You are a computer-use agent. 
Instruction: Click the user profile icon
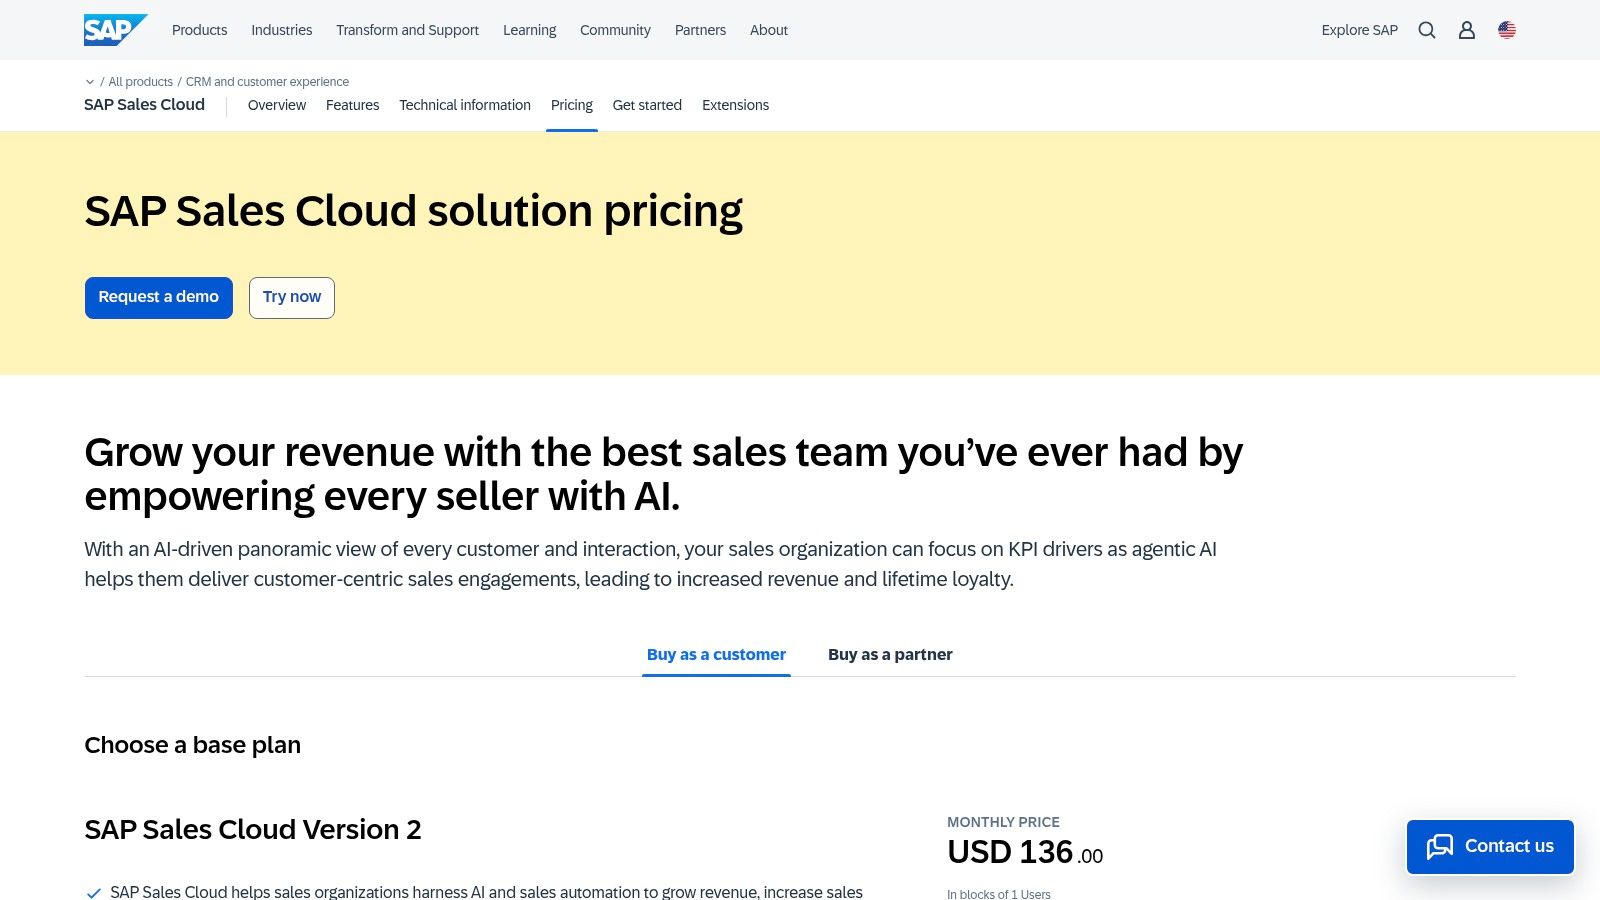point(1466,30)
